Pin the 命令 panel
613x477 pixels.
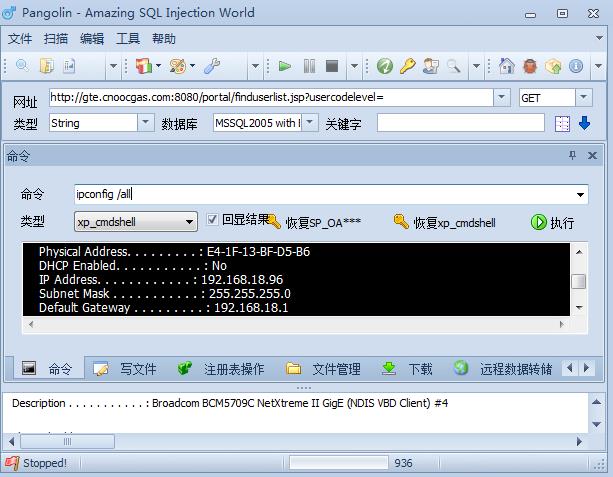tap(572, 155)
